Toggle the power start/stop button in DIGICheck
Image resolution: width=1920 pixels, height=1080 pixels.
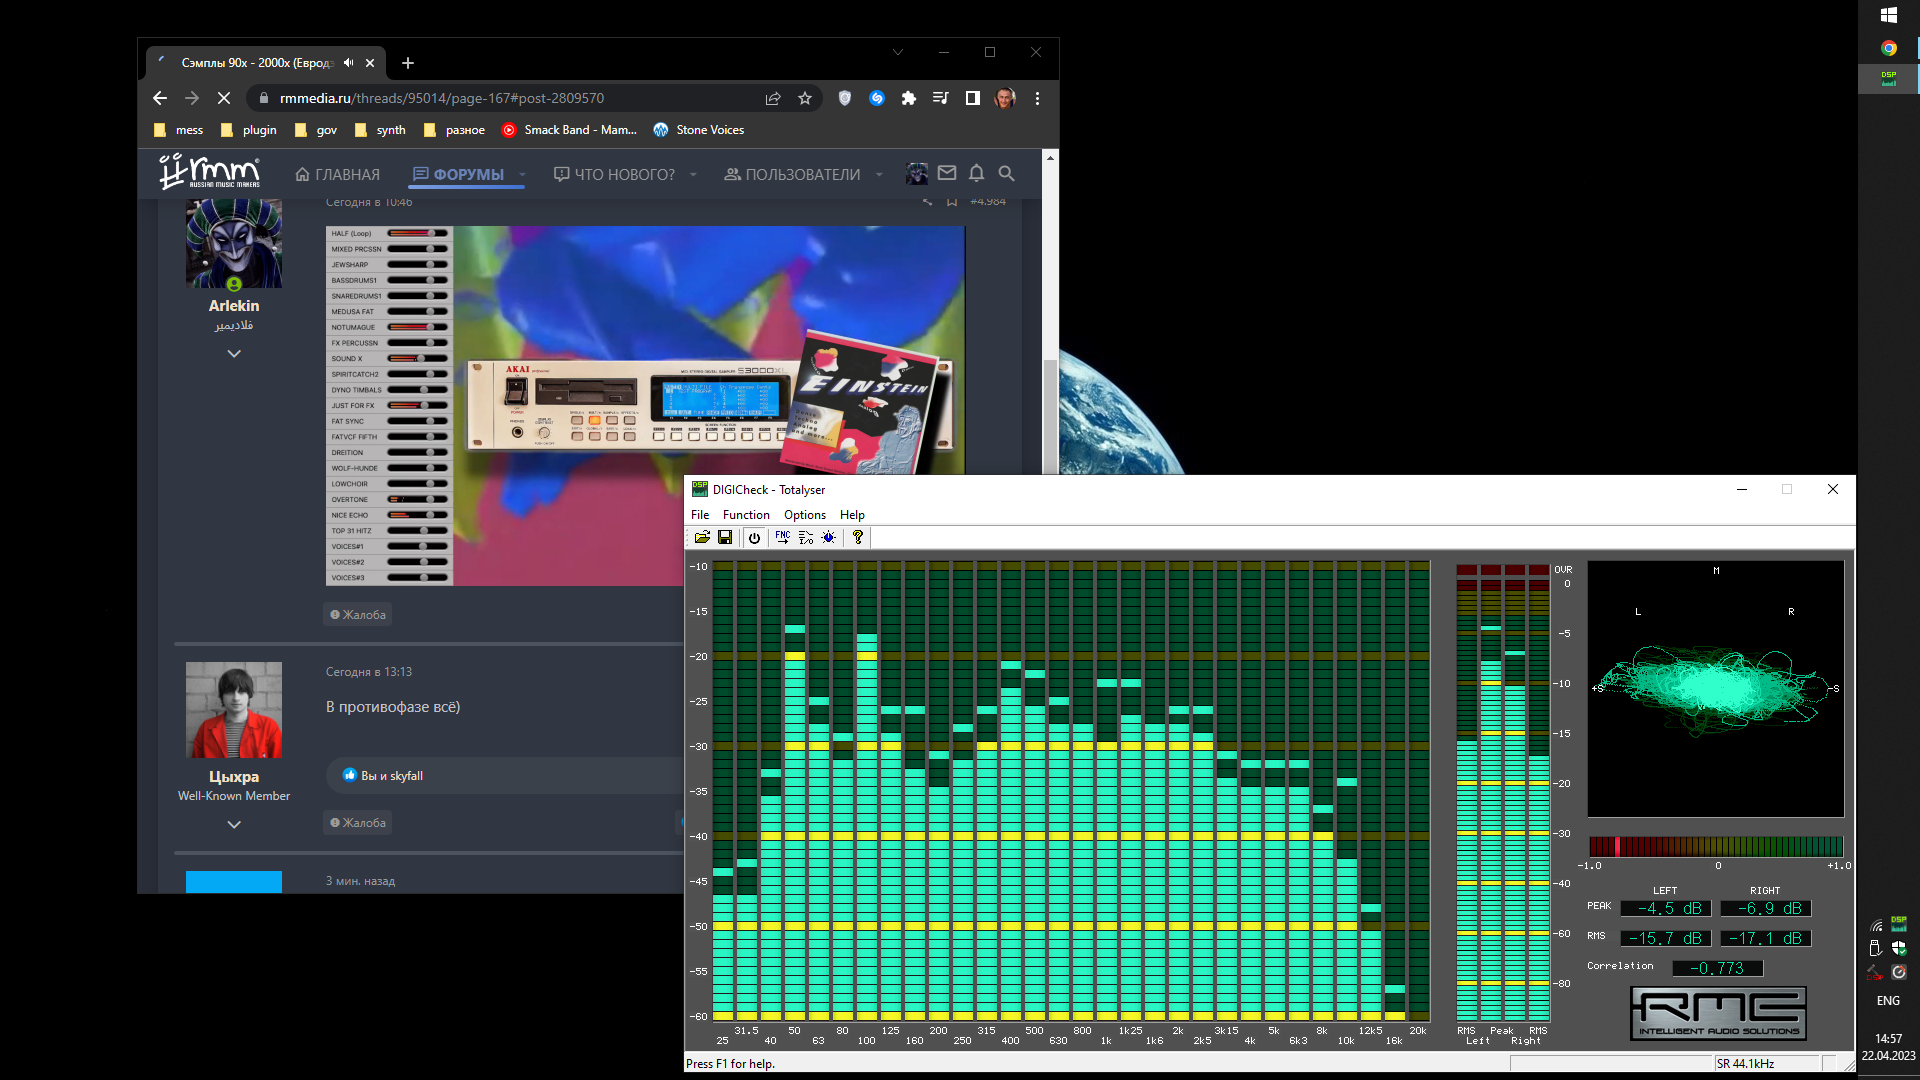[754, 537]
